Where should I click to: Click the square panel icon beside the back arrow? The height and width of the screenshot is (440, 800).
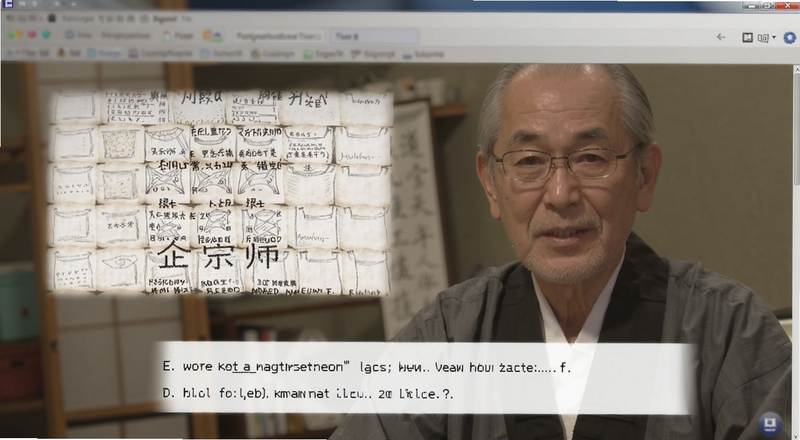click(x=747, y=37)
